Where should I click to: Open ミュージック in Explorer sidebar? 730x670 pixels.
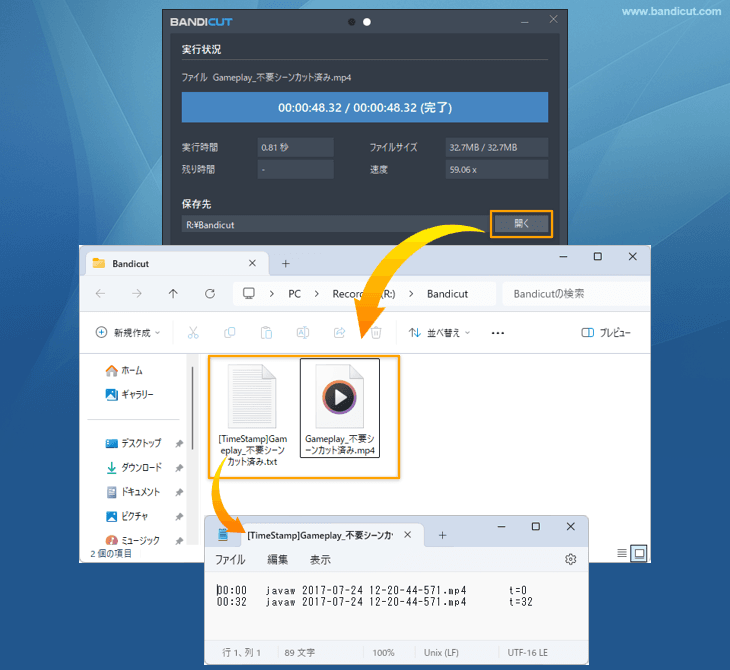tap(132, 540)
